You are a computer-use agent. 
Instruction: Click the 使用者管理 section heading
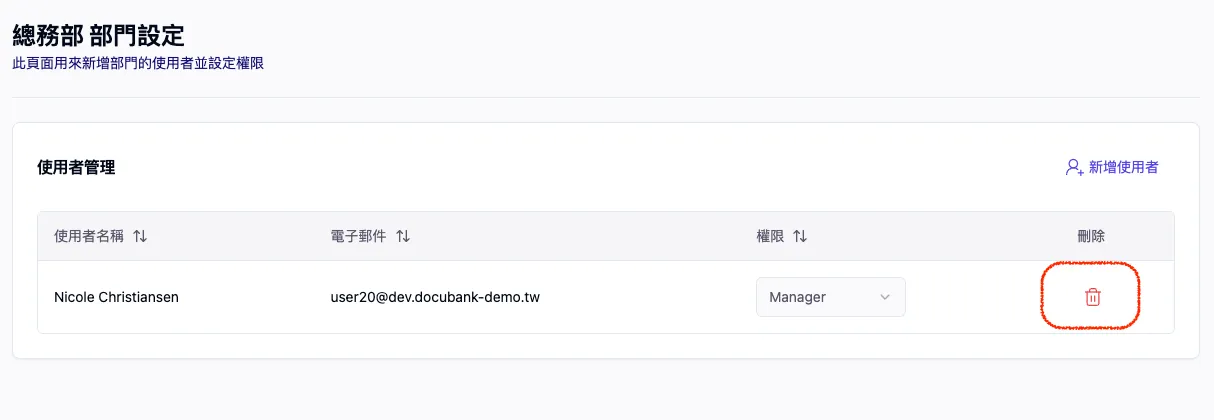76,167
